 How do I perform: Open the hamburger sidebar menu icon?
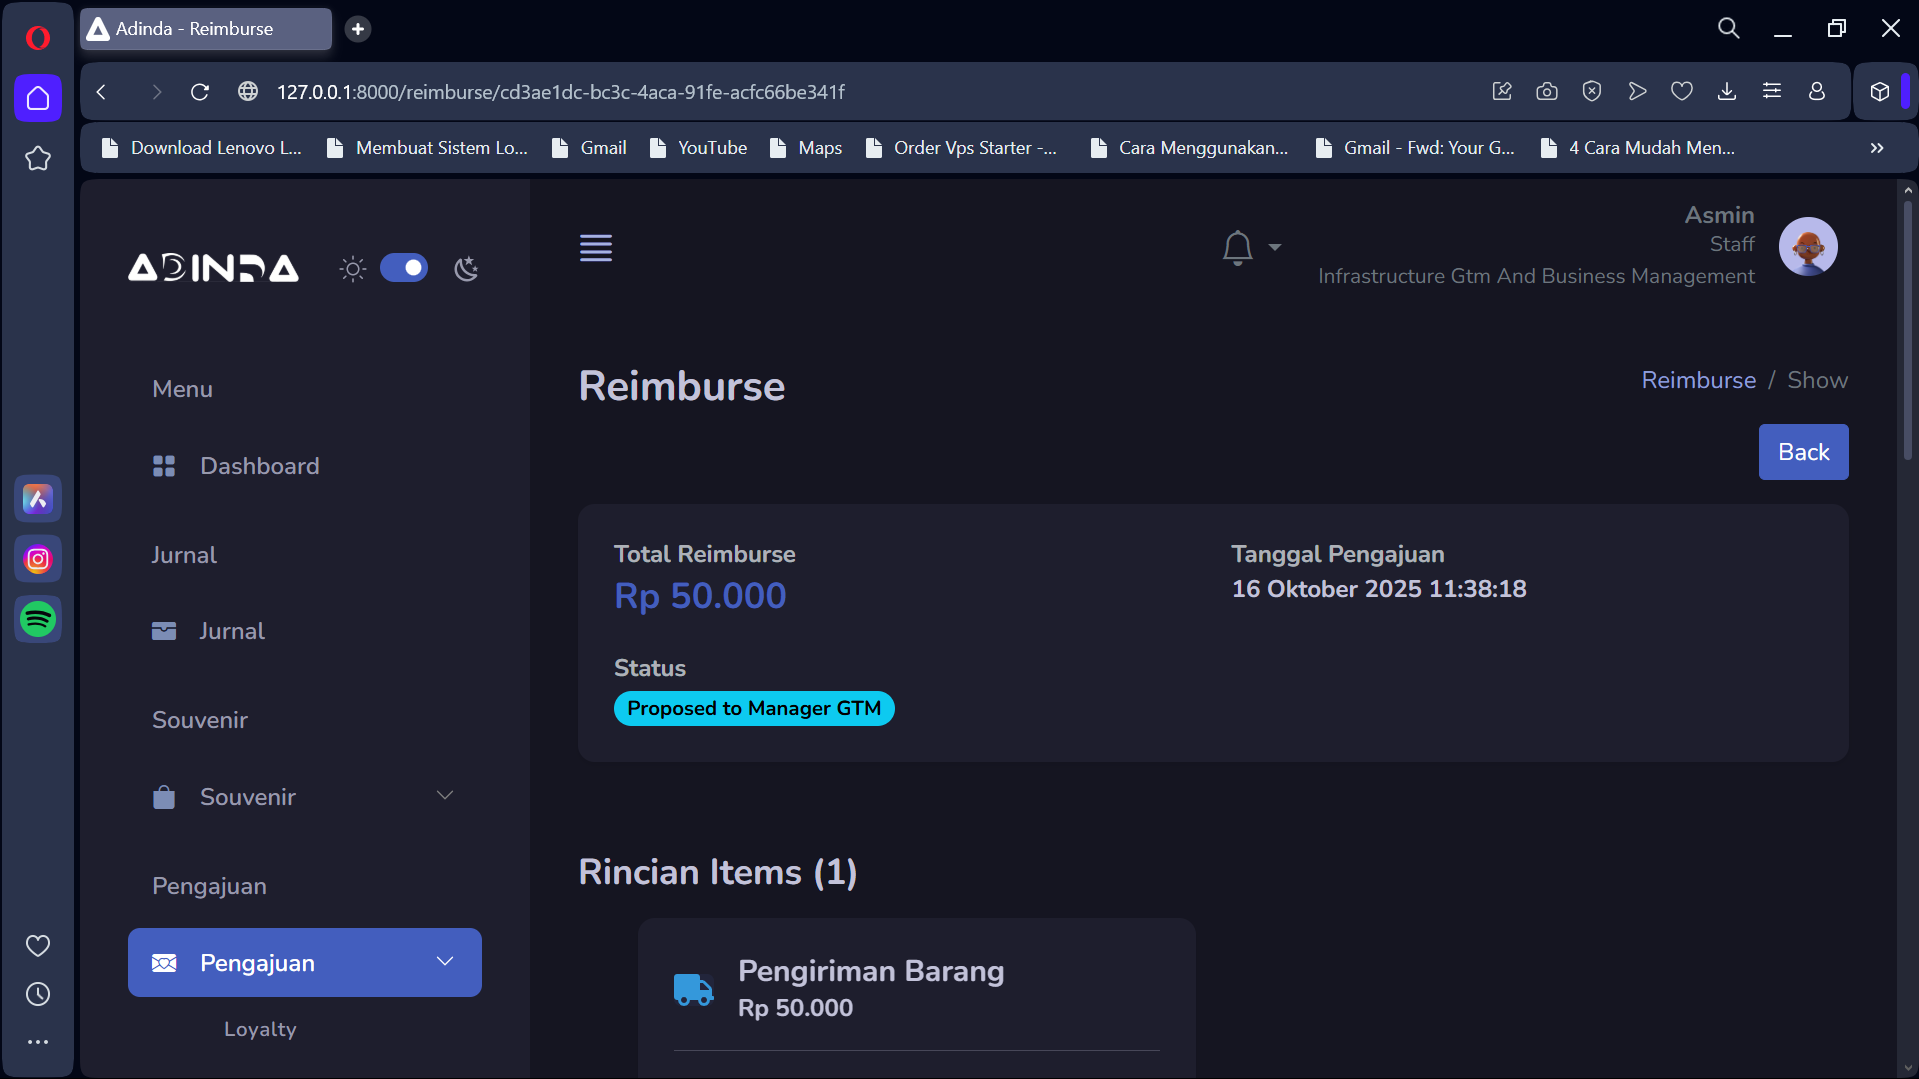(595, 247)
